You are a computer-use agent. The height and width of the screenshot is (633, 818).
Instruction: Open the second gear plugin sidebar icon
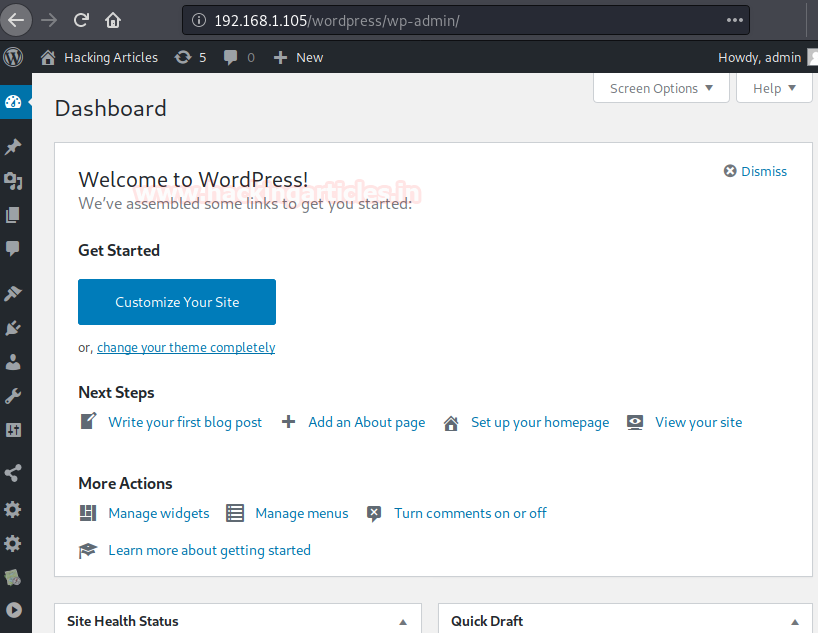pos(13,544)
